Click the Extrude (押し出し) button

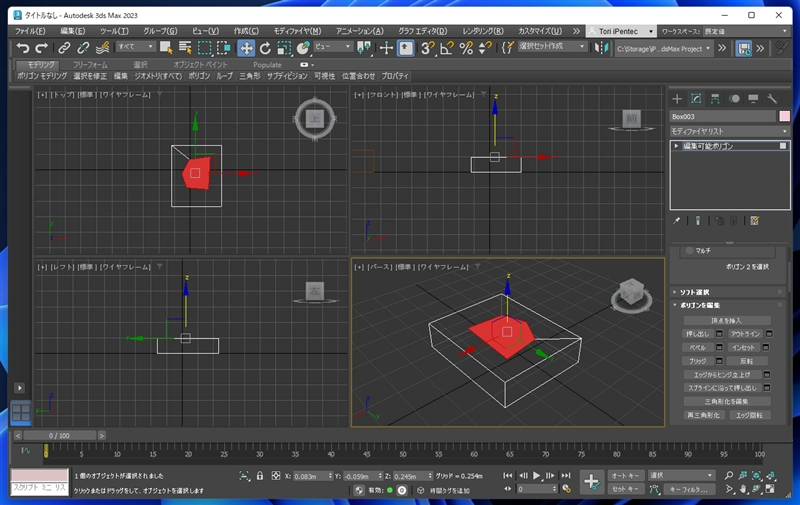tap(697, 334)
